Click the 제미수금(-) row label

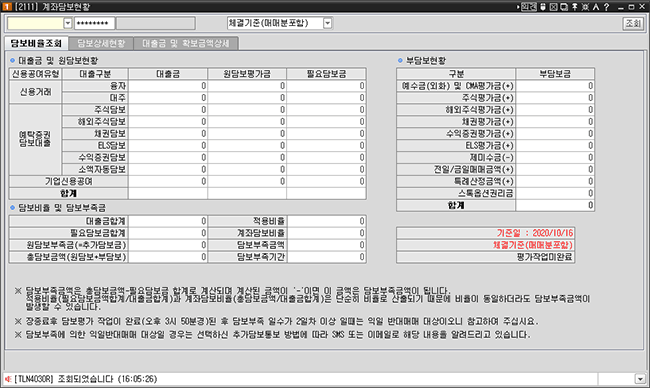[x=456, y=158]
